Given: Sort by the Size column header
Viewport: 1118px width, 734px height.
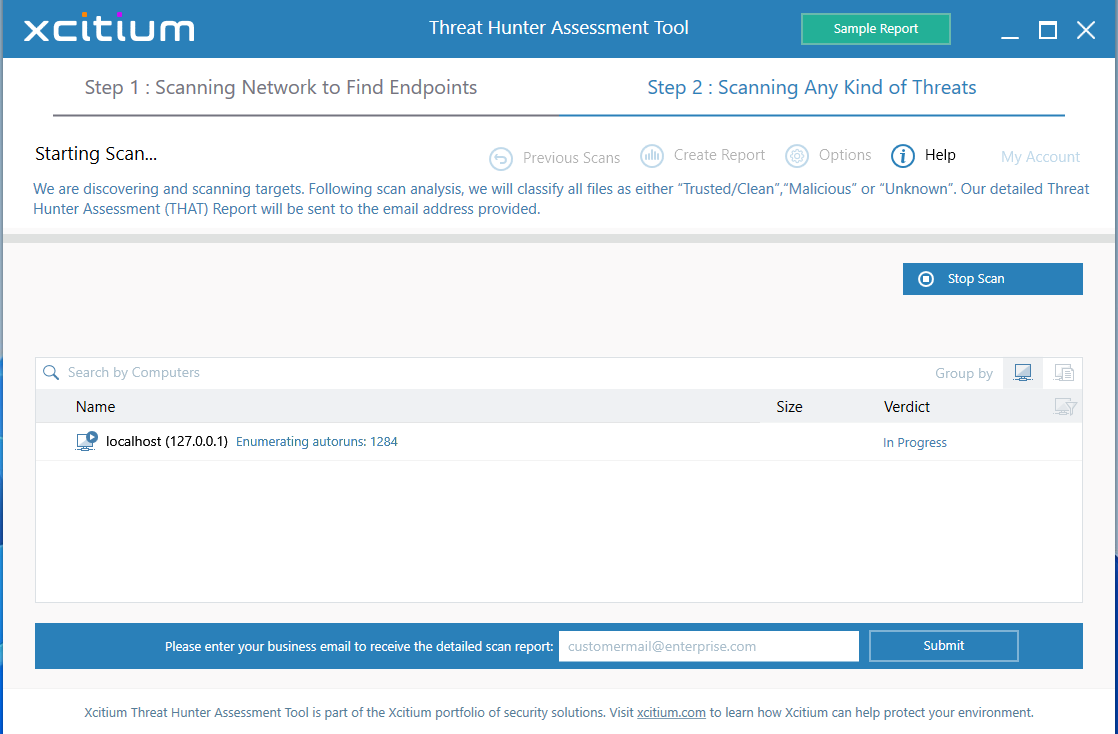Looking at the screenshot, I should tap(789, 407).
